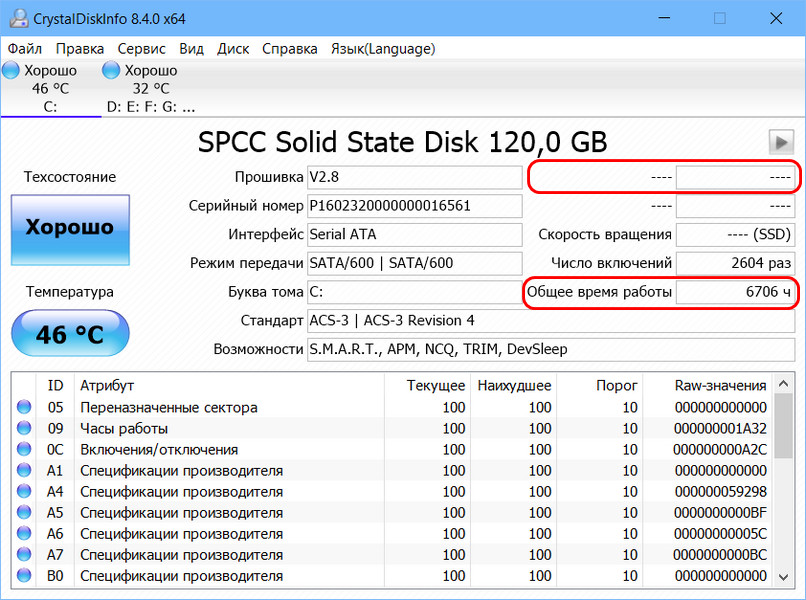Image resolution: width=806 pixels, height=600 pixels.
Task: Click the Интерфейс field Serial ATA
Action: click(x=415, y=235)
